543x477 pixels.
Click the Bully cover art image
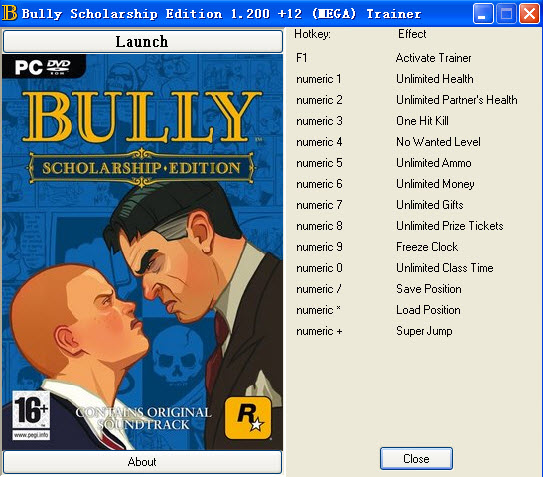point(142,252)
